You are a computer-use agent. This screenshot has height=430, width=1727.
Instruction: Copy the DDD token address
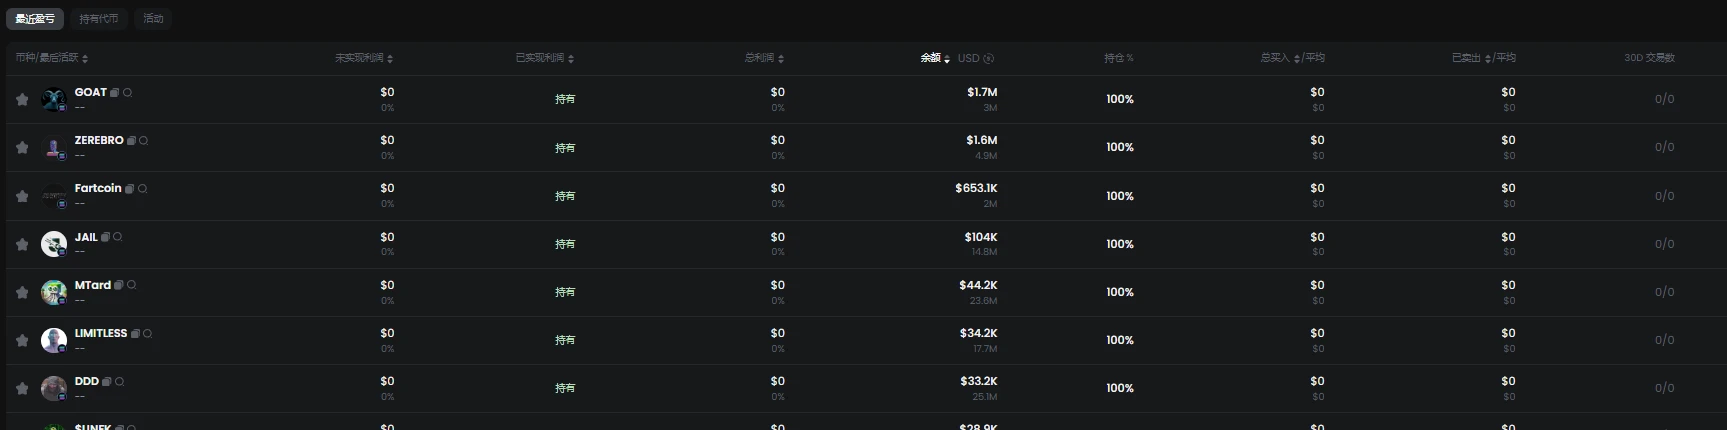(x=107, y=381)
